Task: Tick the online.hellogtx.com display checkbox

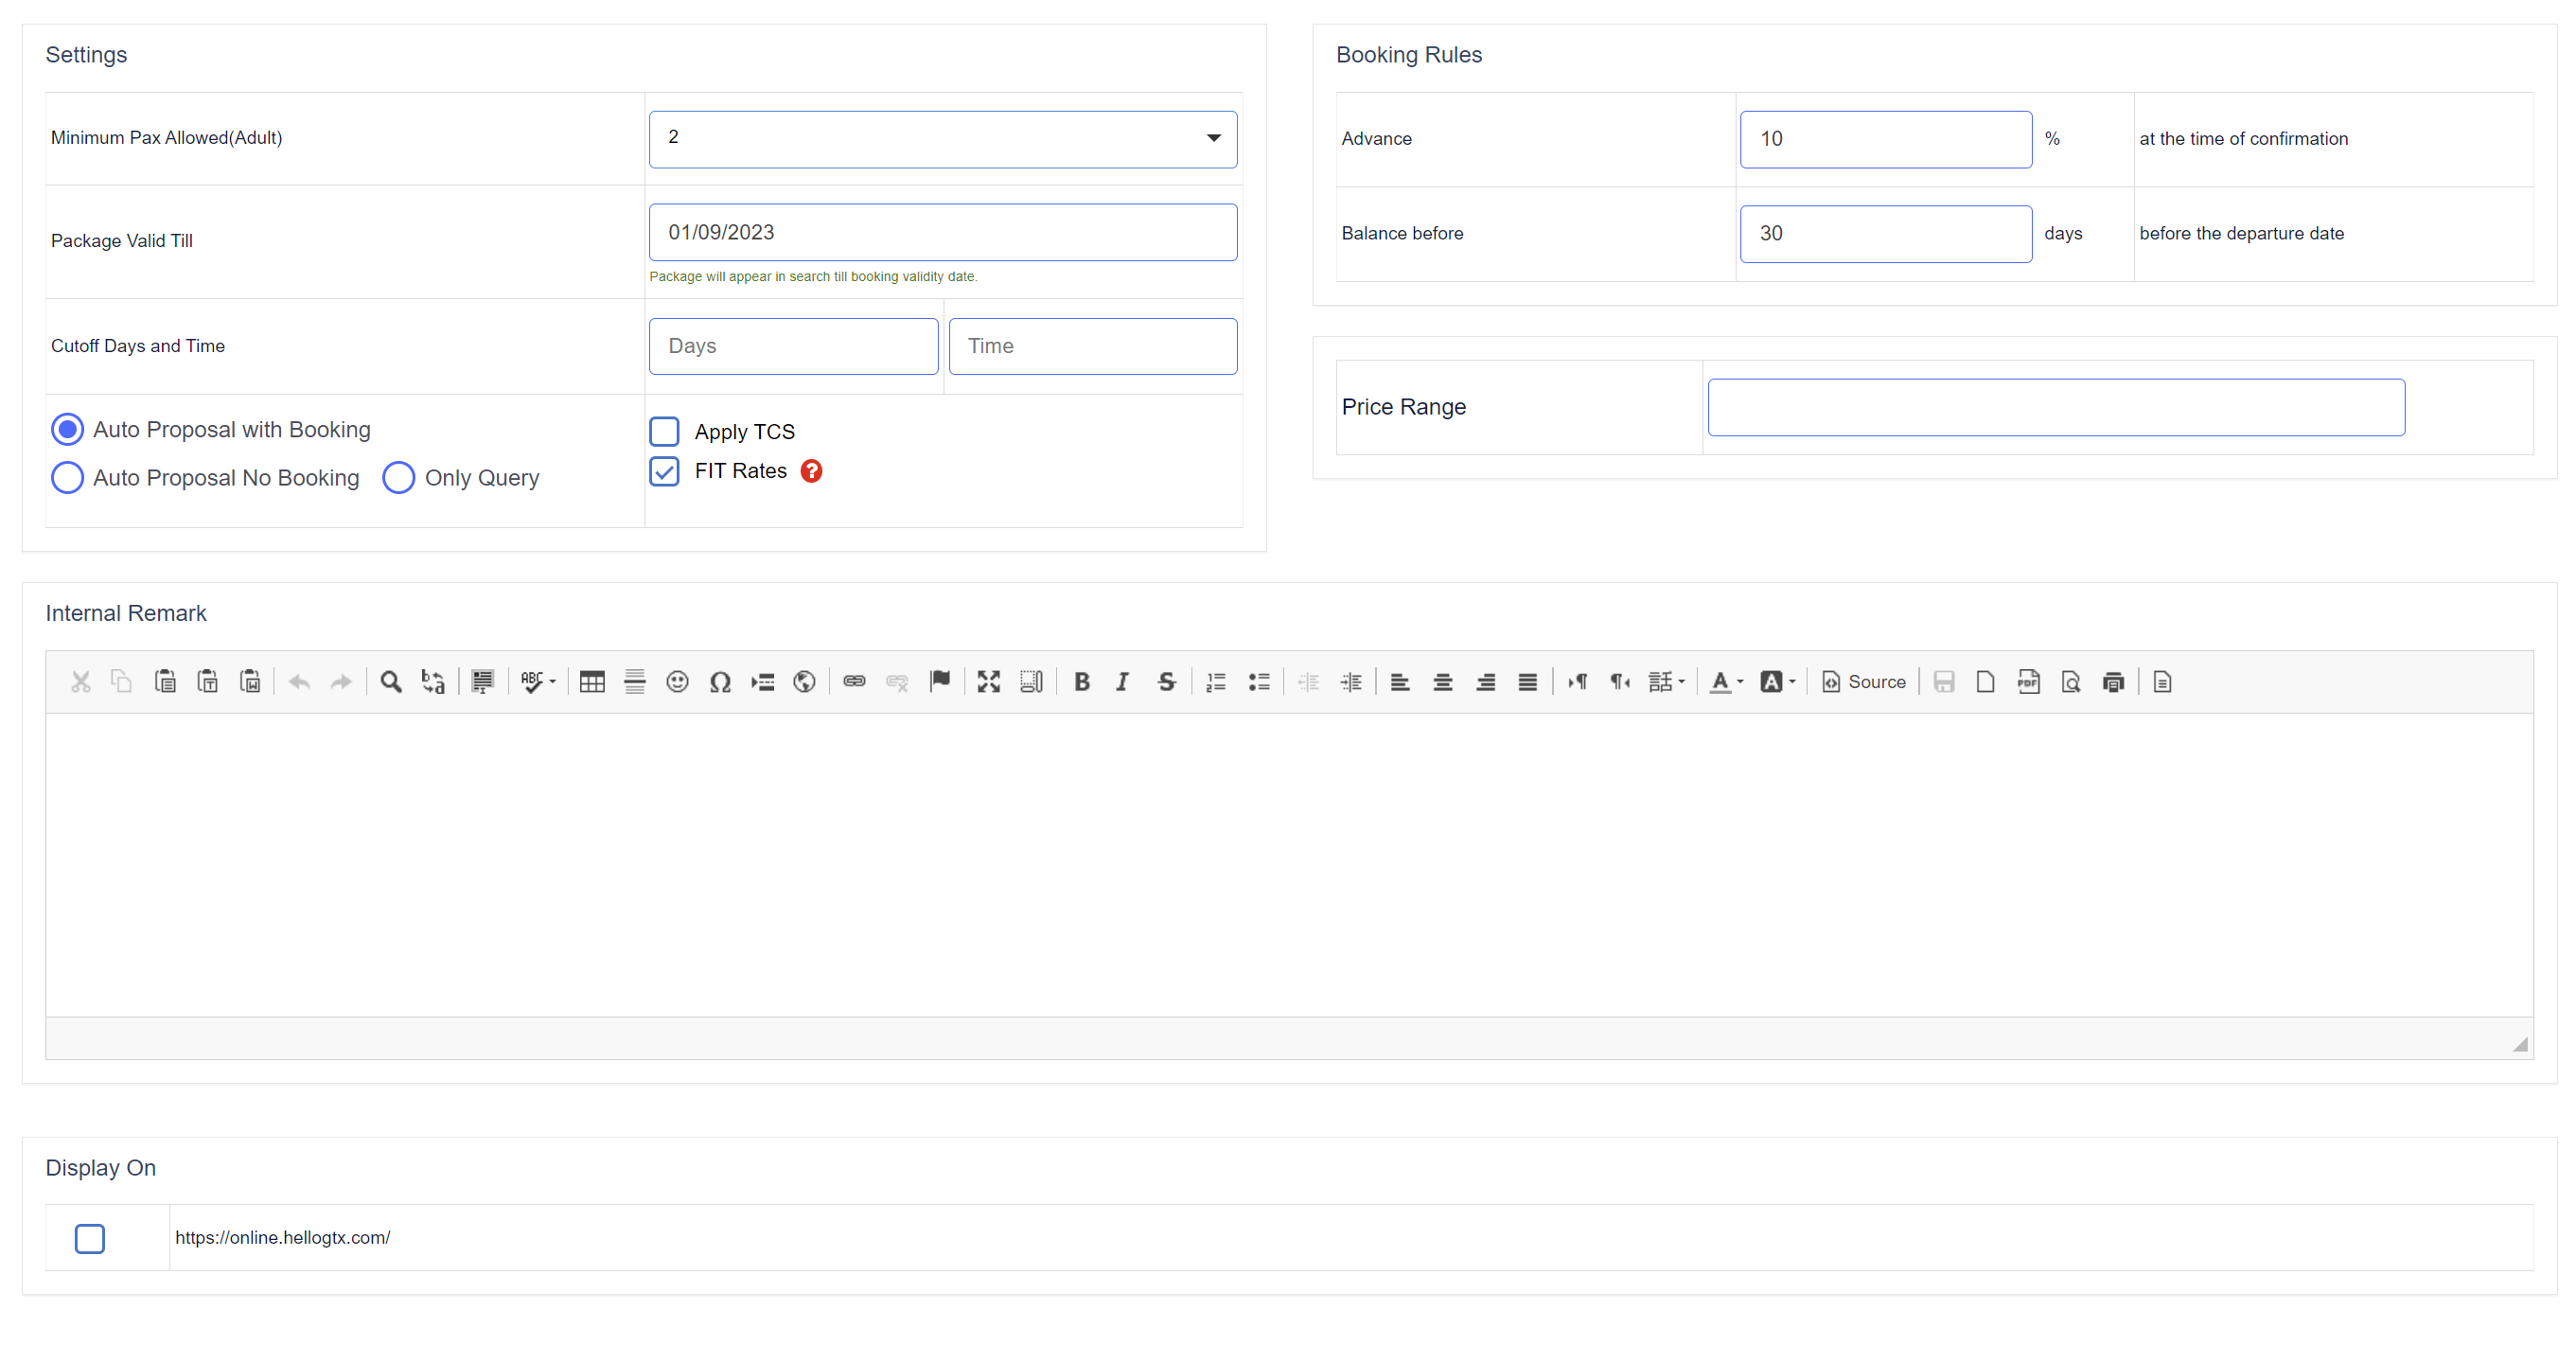Action: [x=90, y=1238]
